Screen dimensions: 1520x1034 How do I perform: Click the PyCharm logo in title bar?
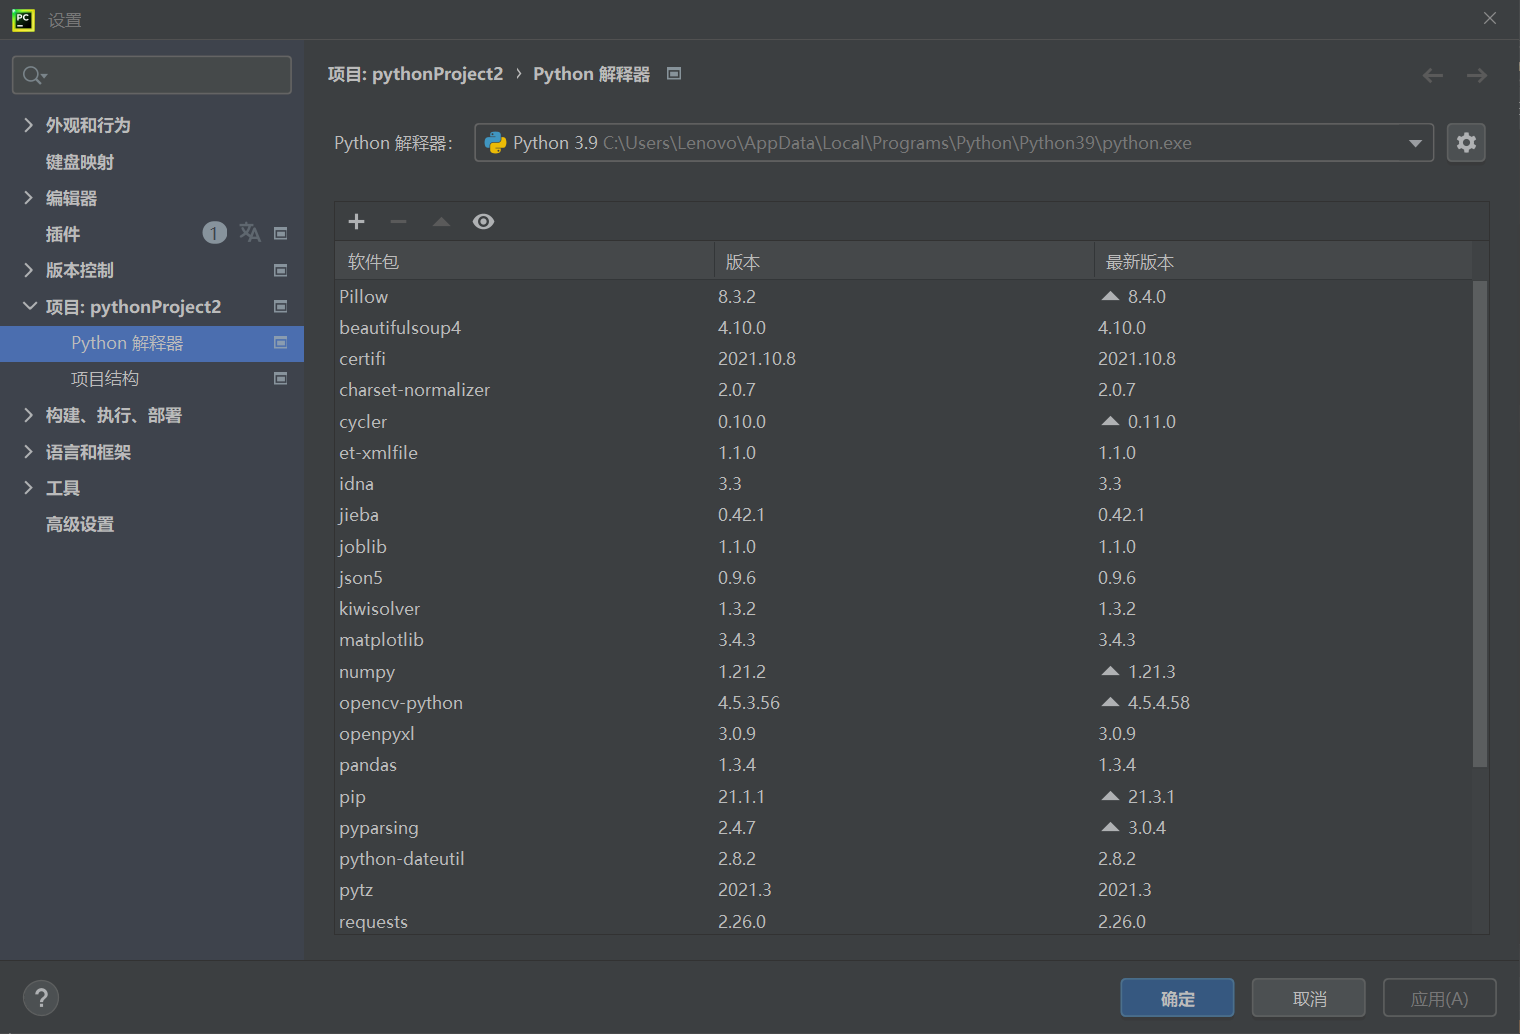(x=23, y=19)
